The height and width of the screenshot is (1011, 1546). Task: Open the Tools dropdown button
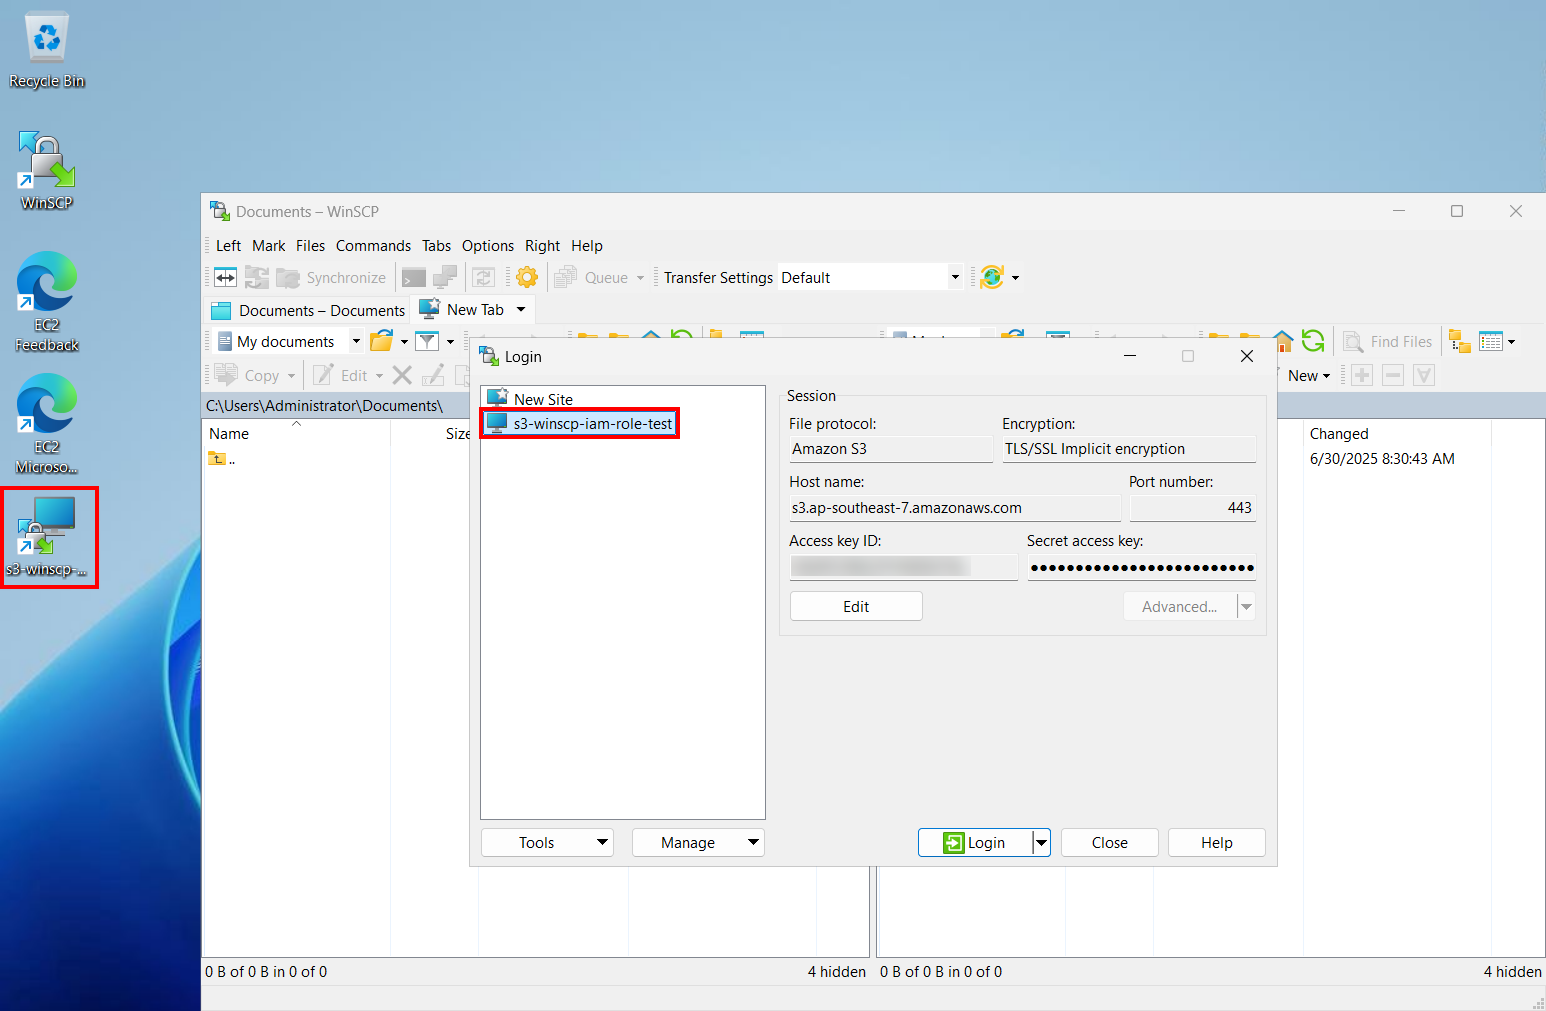pos(547,842)
